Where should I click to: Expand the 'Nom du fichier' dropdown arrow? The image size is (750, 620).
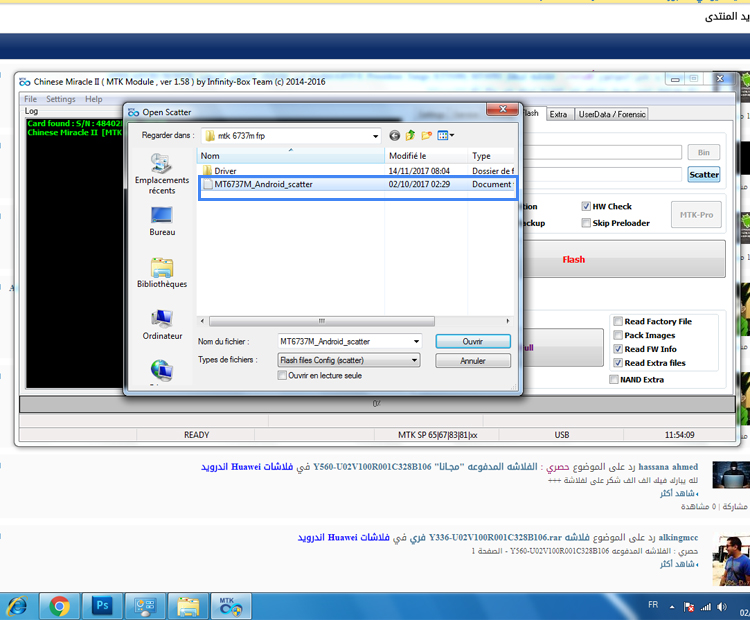coord(416,342)
